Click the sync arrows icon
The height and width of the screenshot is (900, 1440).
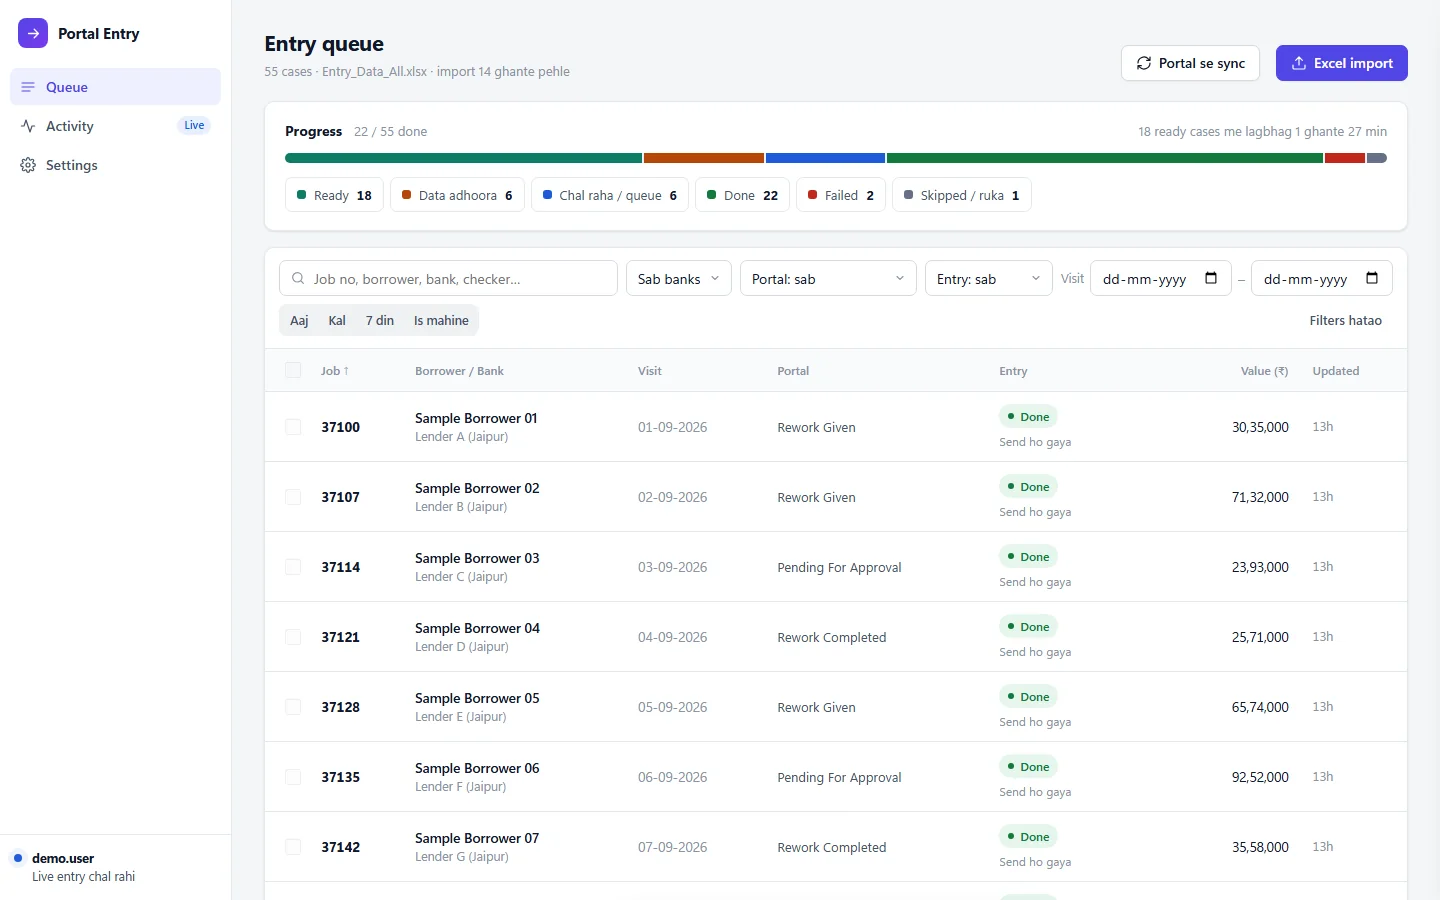tap(1144, 63)
